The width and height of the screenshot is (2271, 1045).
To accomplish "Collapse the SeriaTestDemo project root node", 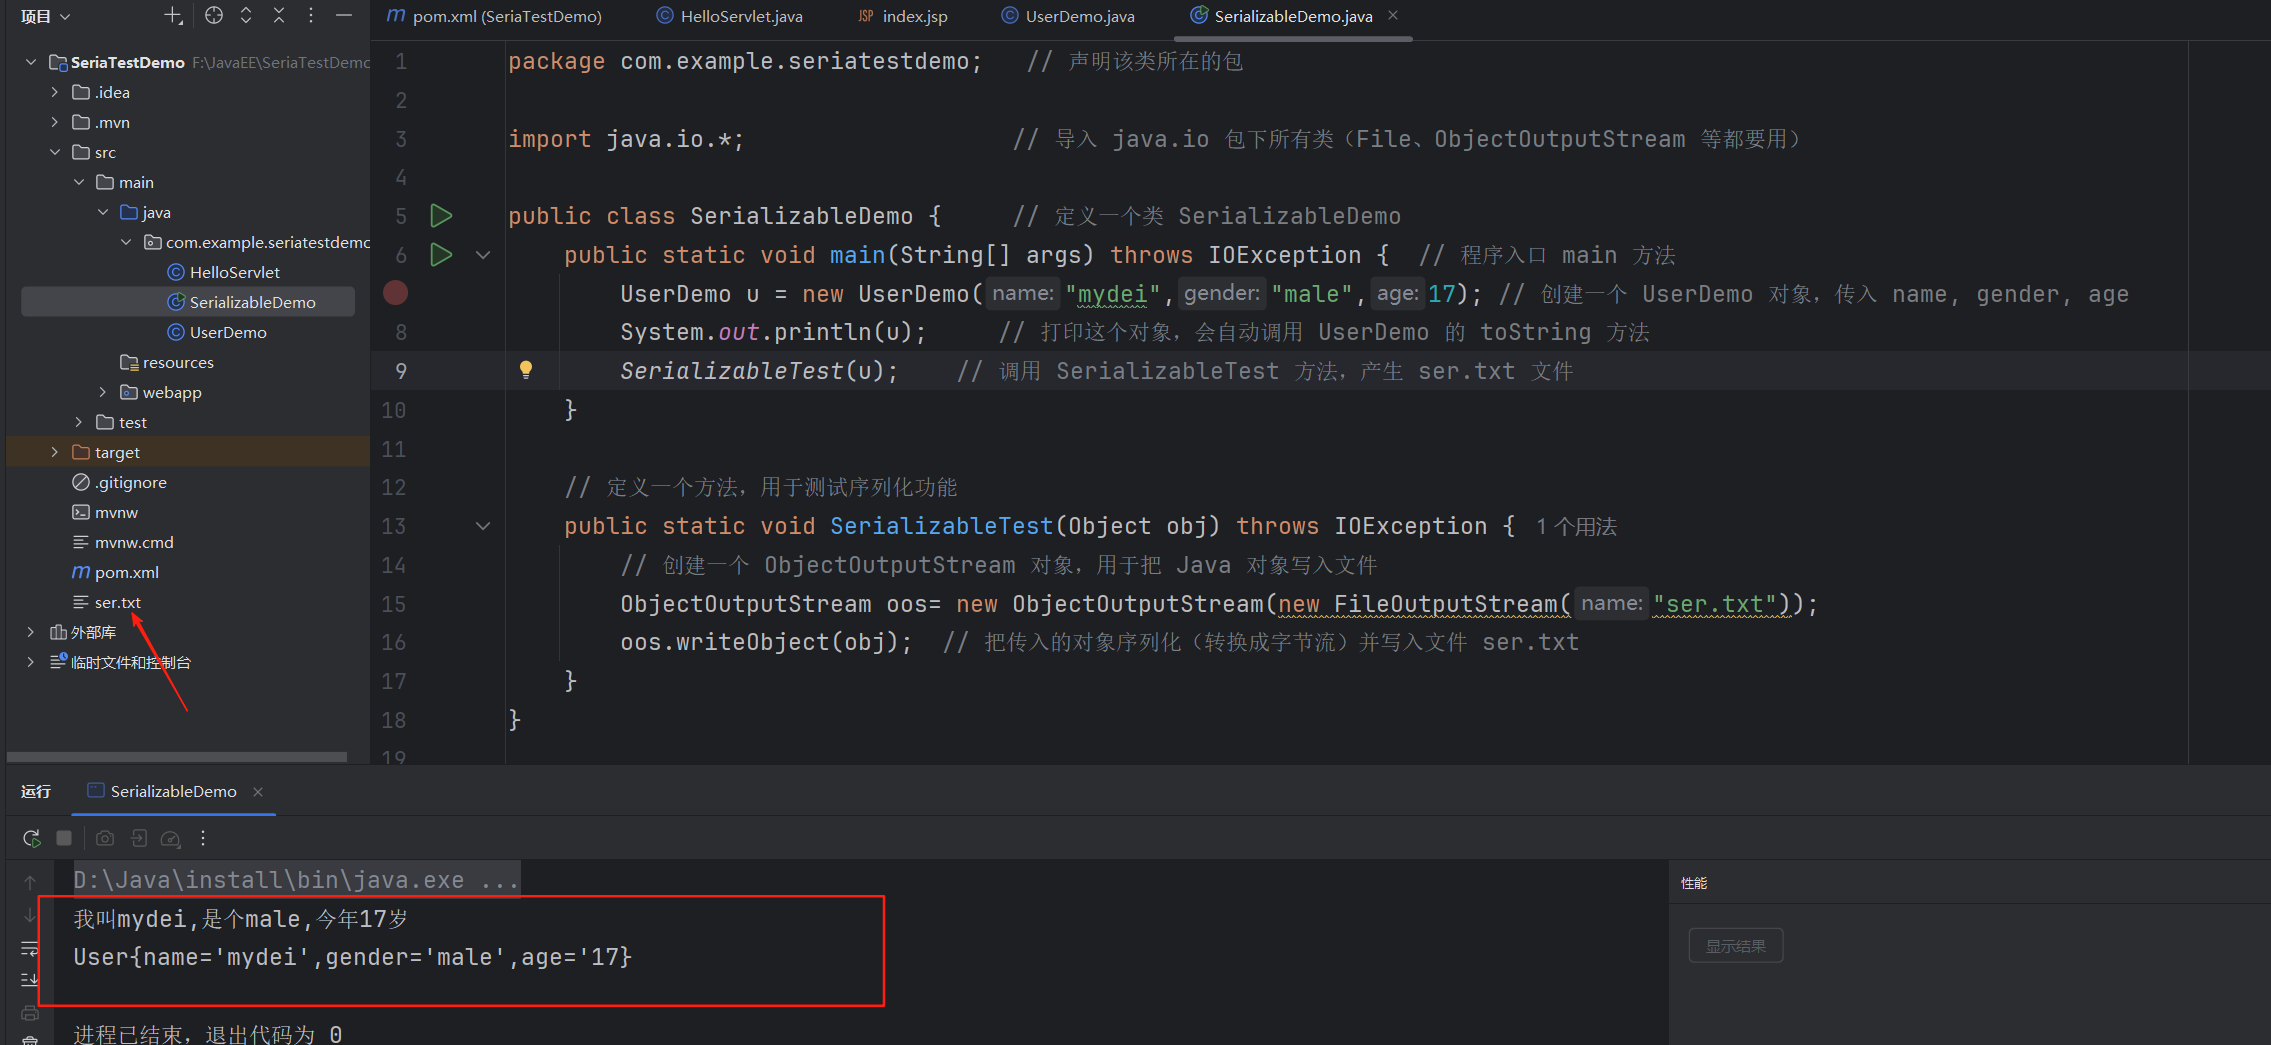I will 31,62.
